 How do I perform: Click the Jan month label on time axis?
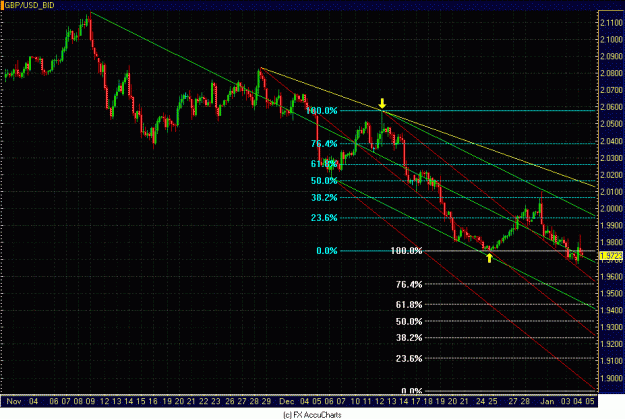click(x=547, y=401)
